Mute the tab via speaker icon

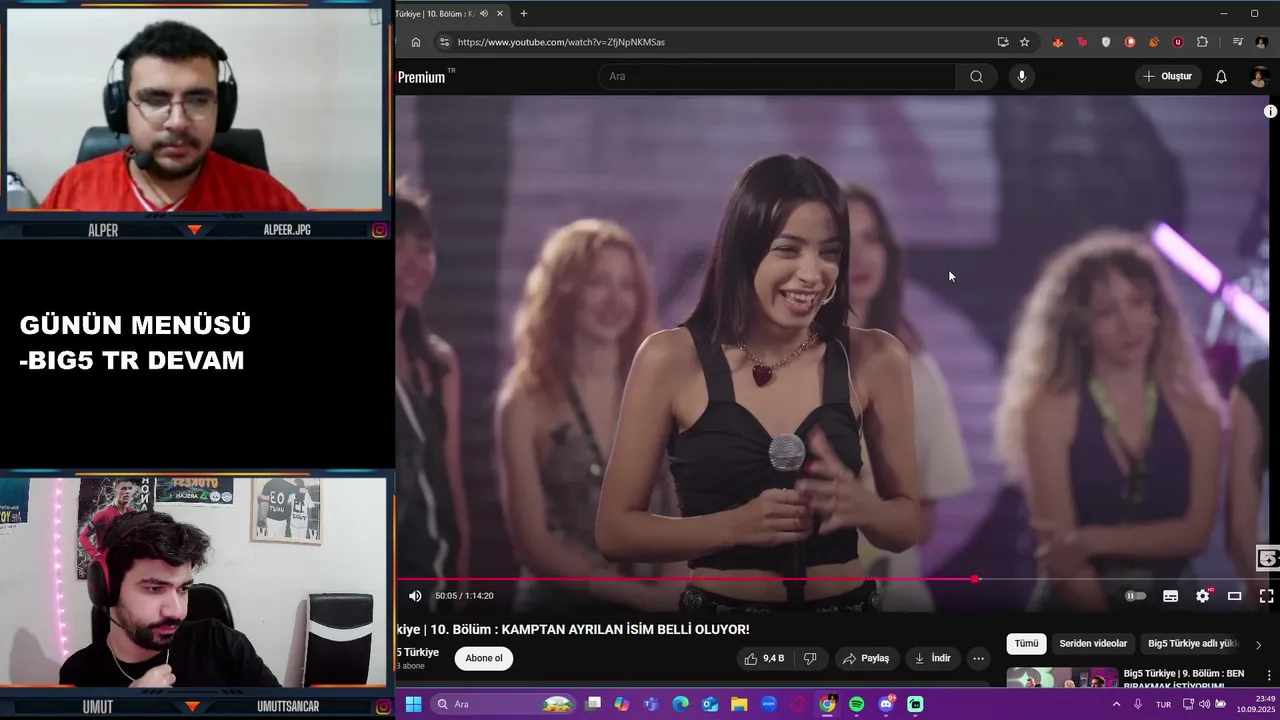pos(484,14)
